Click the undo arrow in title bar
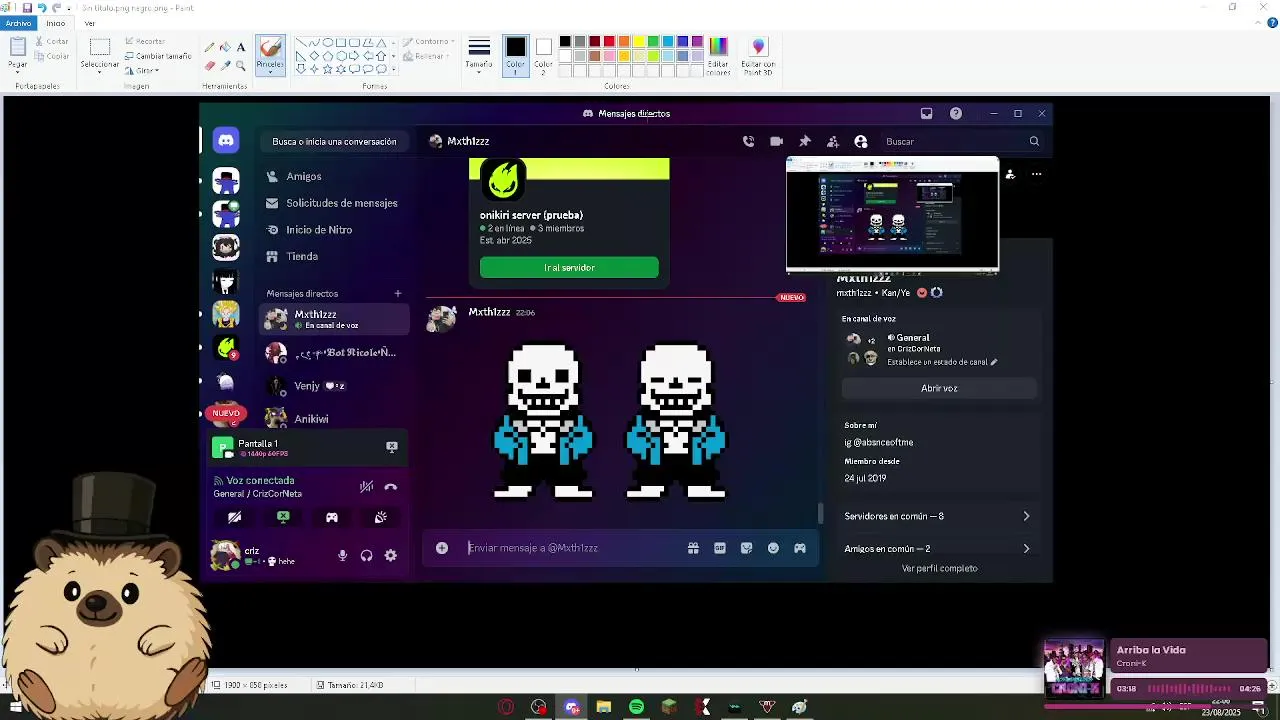 coord(42,8)
